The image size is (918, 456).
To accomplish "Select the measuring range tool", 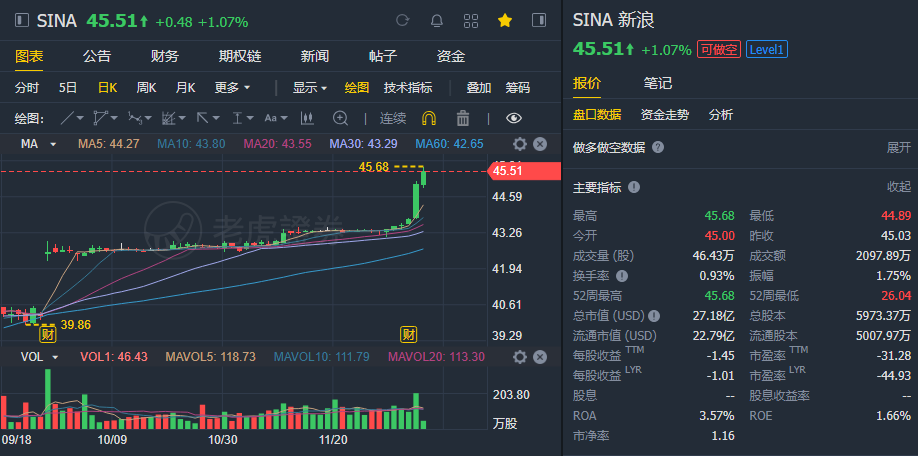I will coord(237,118).
